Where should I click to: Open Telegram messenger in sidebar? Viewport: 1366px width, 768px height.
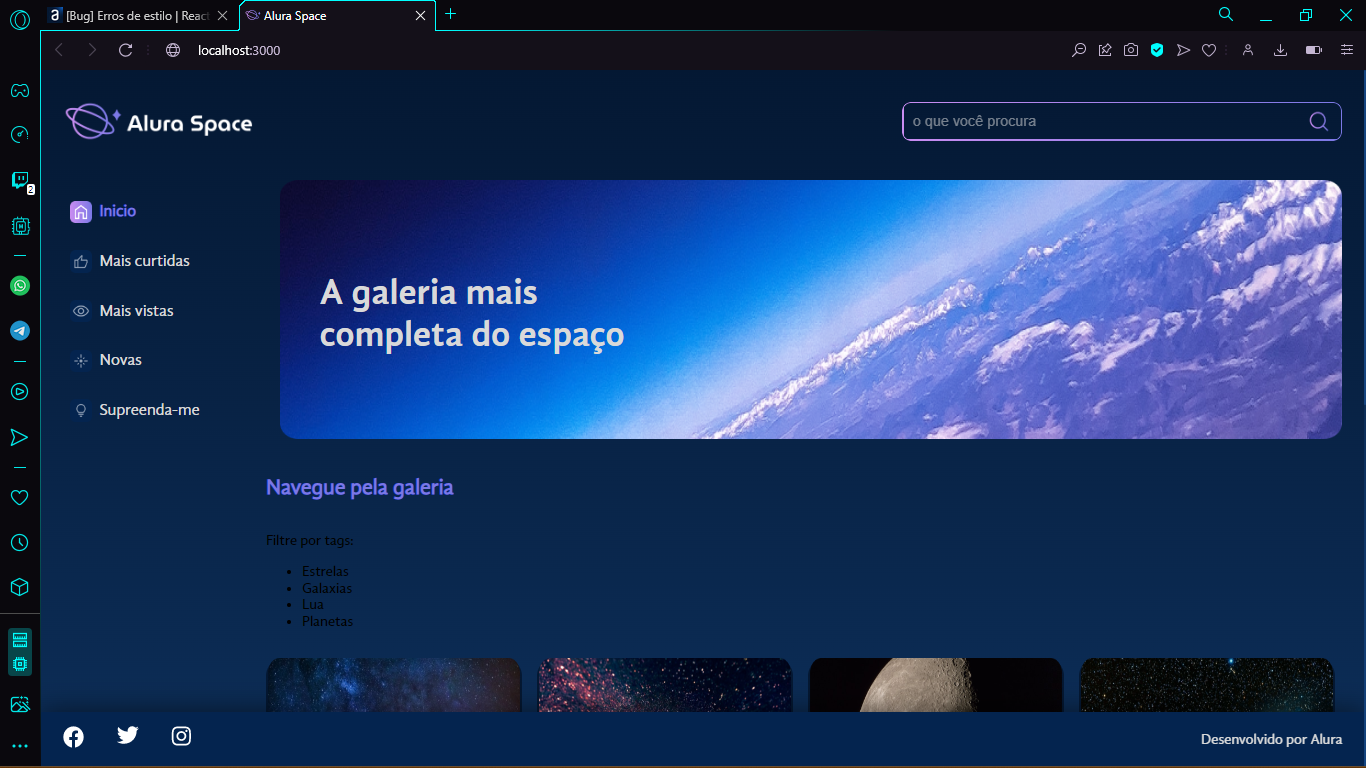19,330
